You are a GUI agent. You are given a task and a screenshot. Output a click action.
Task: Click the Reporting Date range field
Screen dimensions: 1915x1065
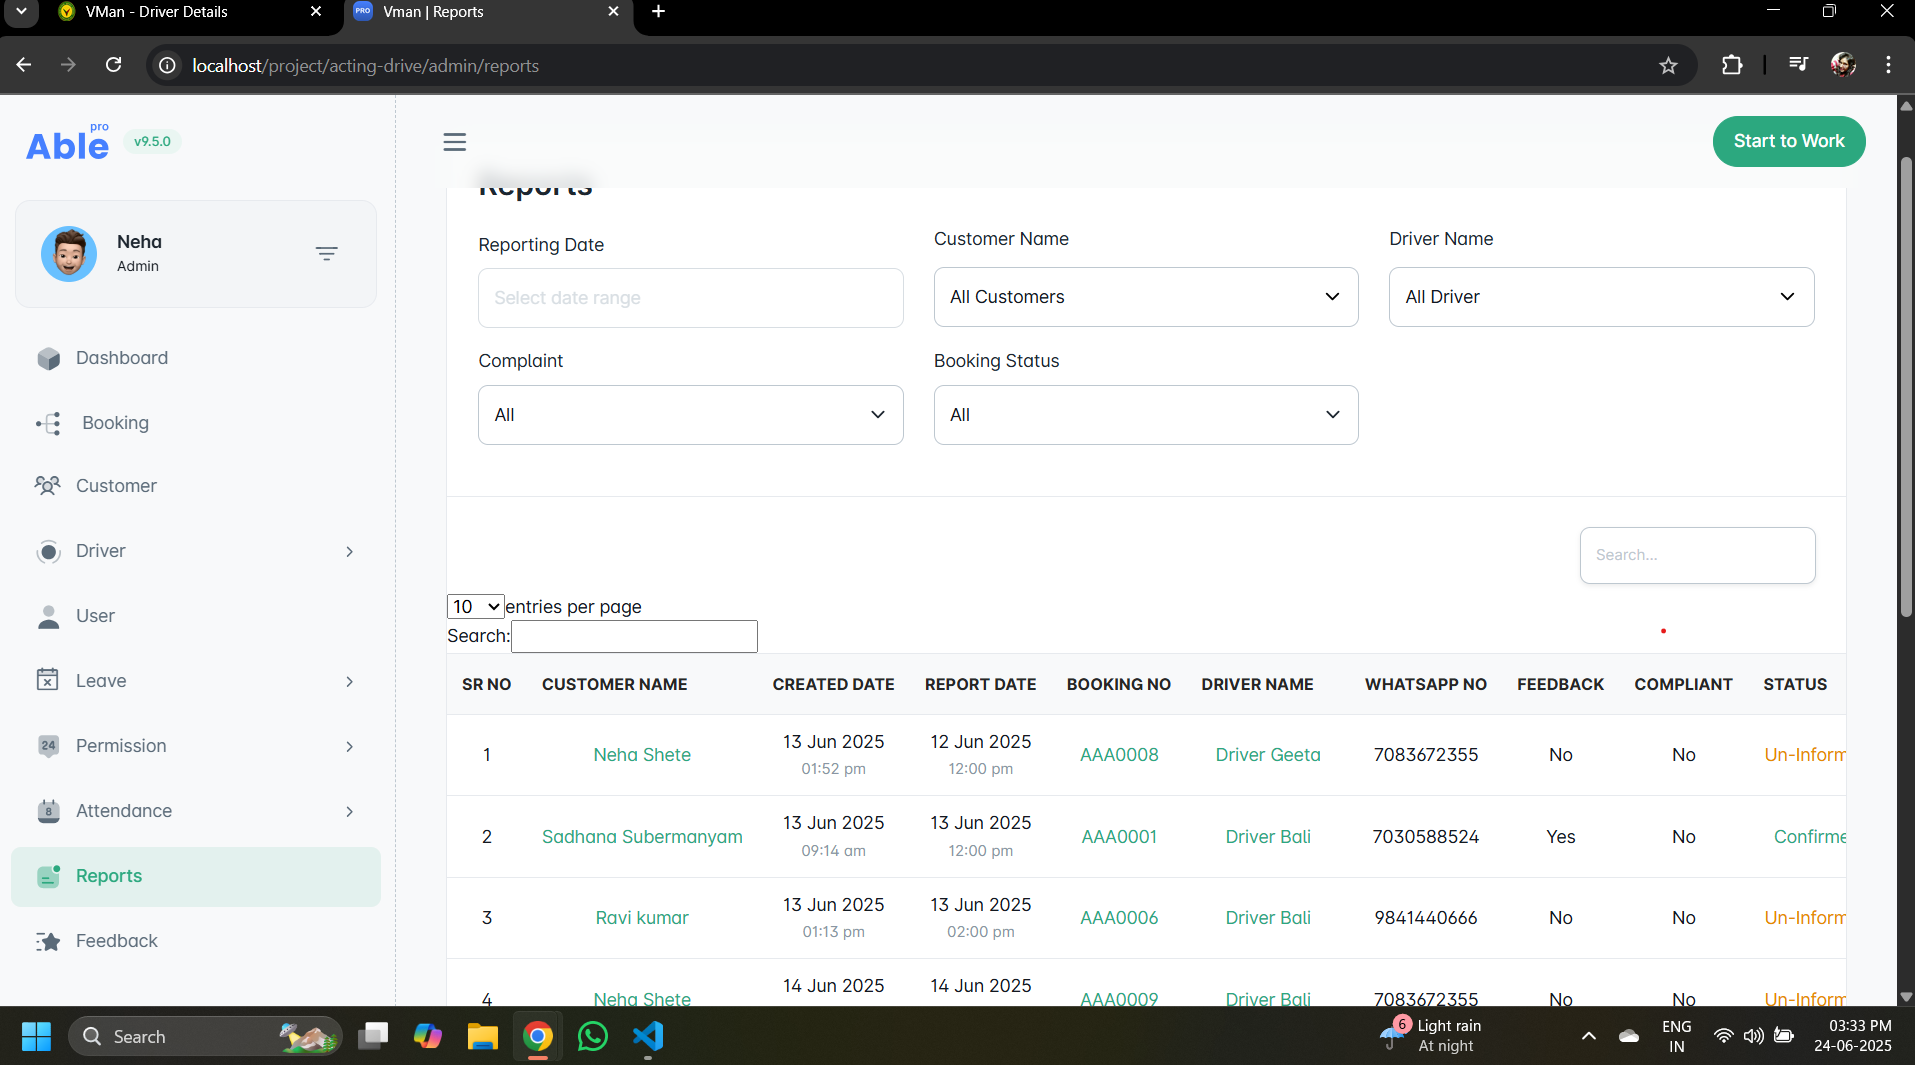click(690, 298)
